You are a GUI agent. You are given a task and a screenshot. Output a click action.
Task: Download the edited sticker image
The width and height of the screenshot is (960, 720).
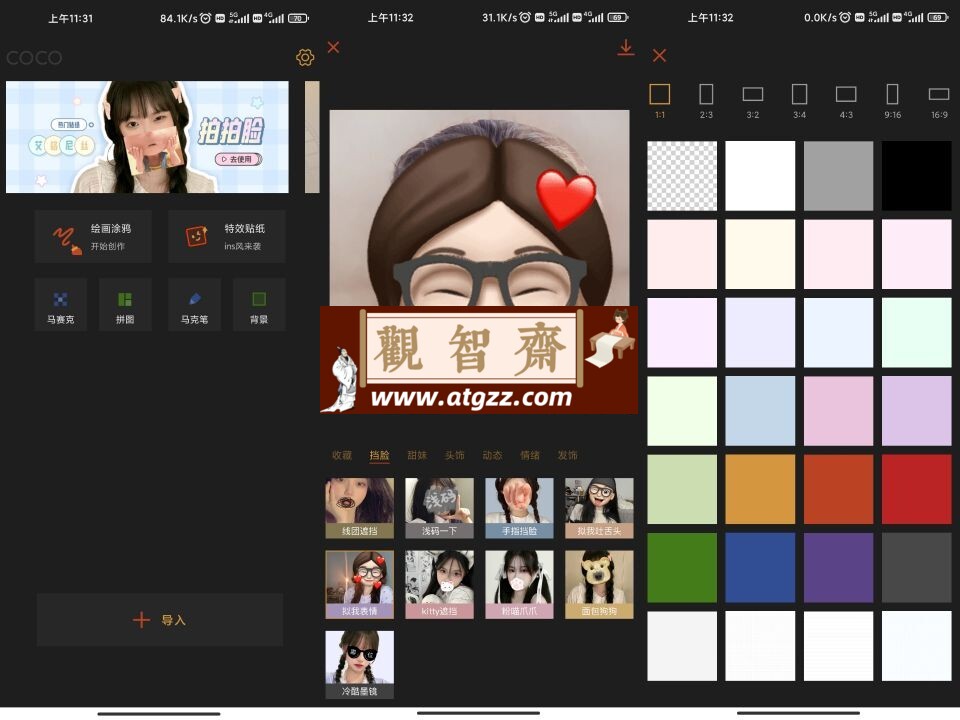[626, 48]
